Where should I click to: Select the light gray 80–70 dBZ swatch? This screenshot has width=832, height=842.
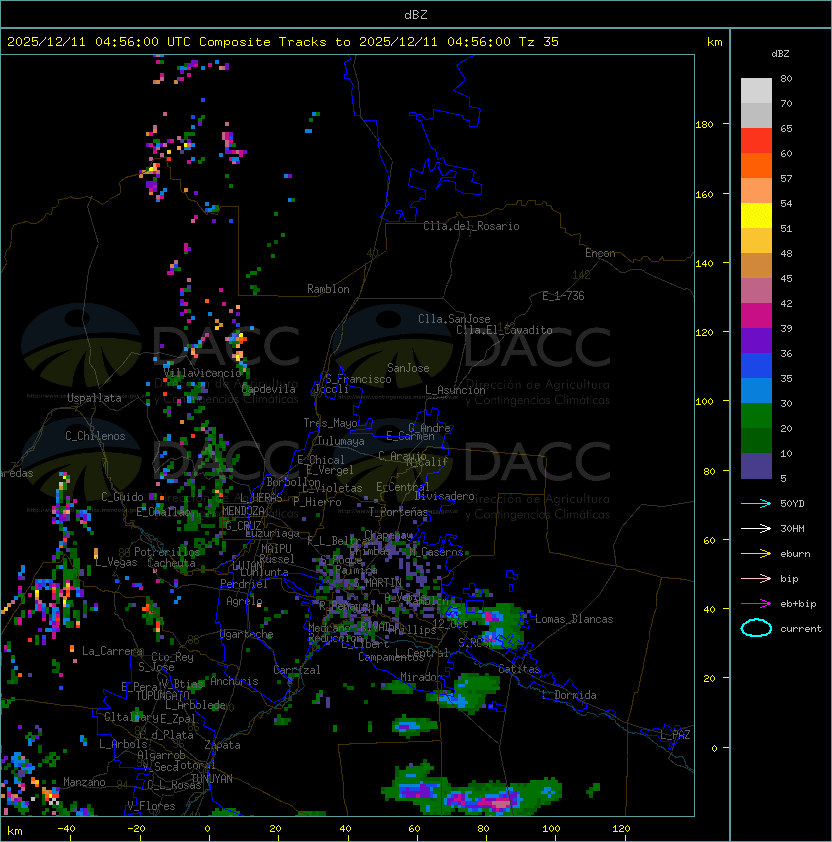(756, 91)
